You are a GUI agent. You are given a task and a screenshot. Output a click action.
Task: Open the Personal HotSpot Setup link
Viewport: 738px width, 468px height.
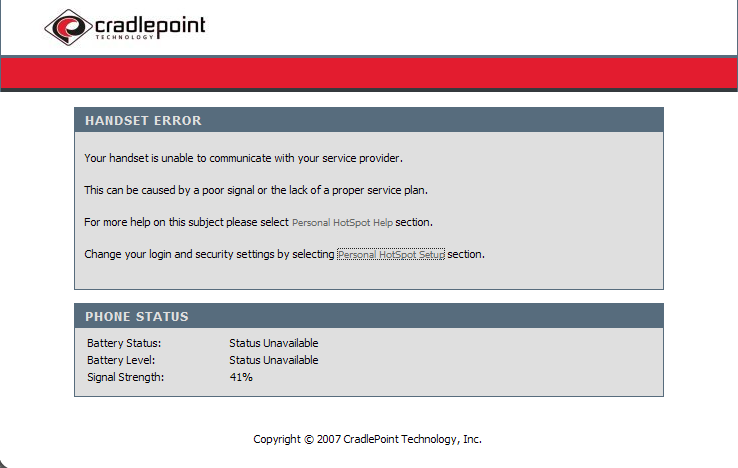[391, 254]
